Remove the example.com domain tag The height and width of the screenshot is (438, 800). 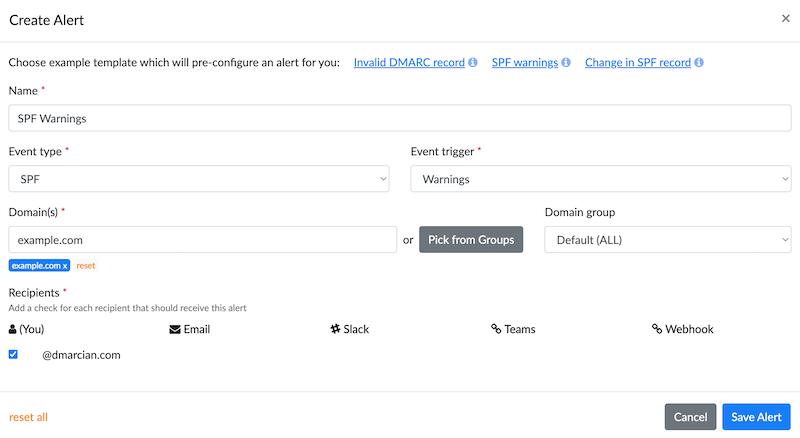pyautogui.click(x=65, y=265)
